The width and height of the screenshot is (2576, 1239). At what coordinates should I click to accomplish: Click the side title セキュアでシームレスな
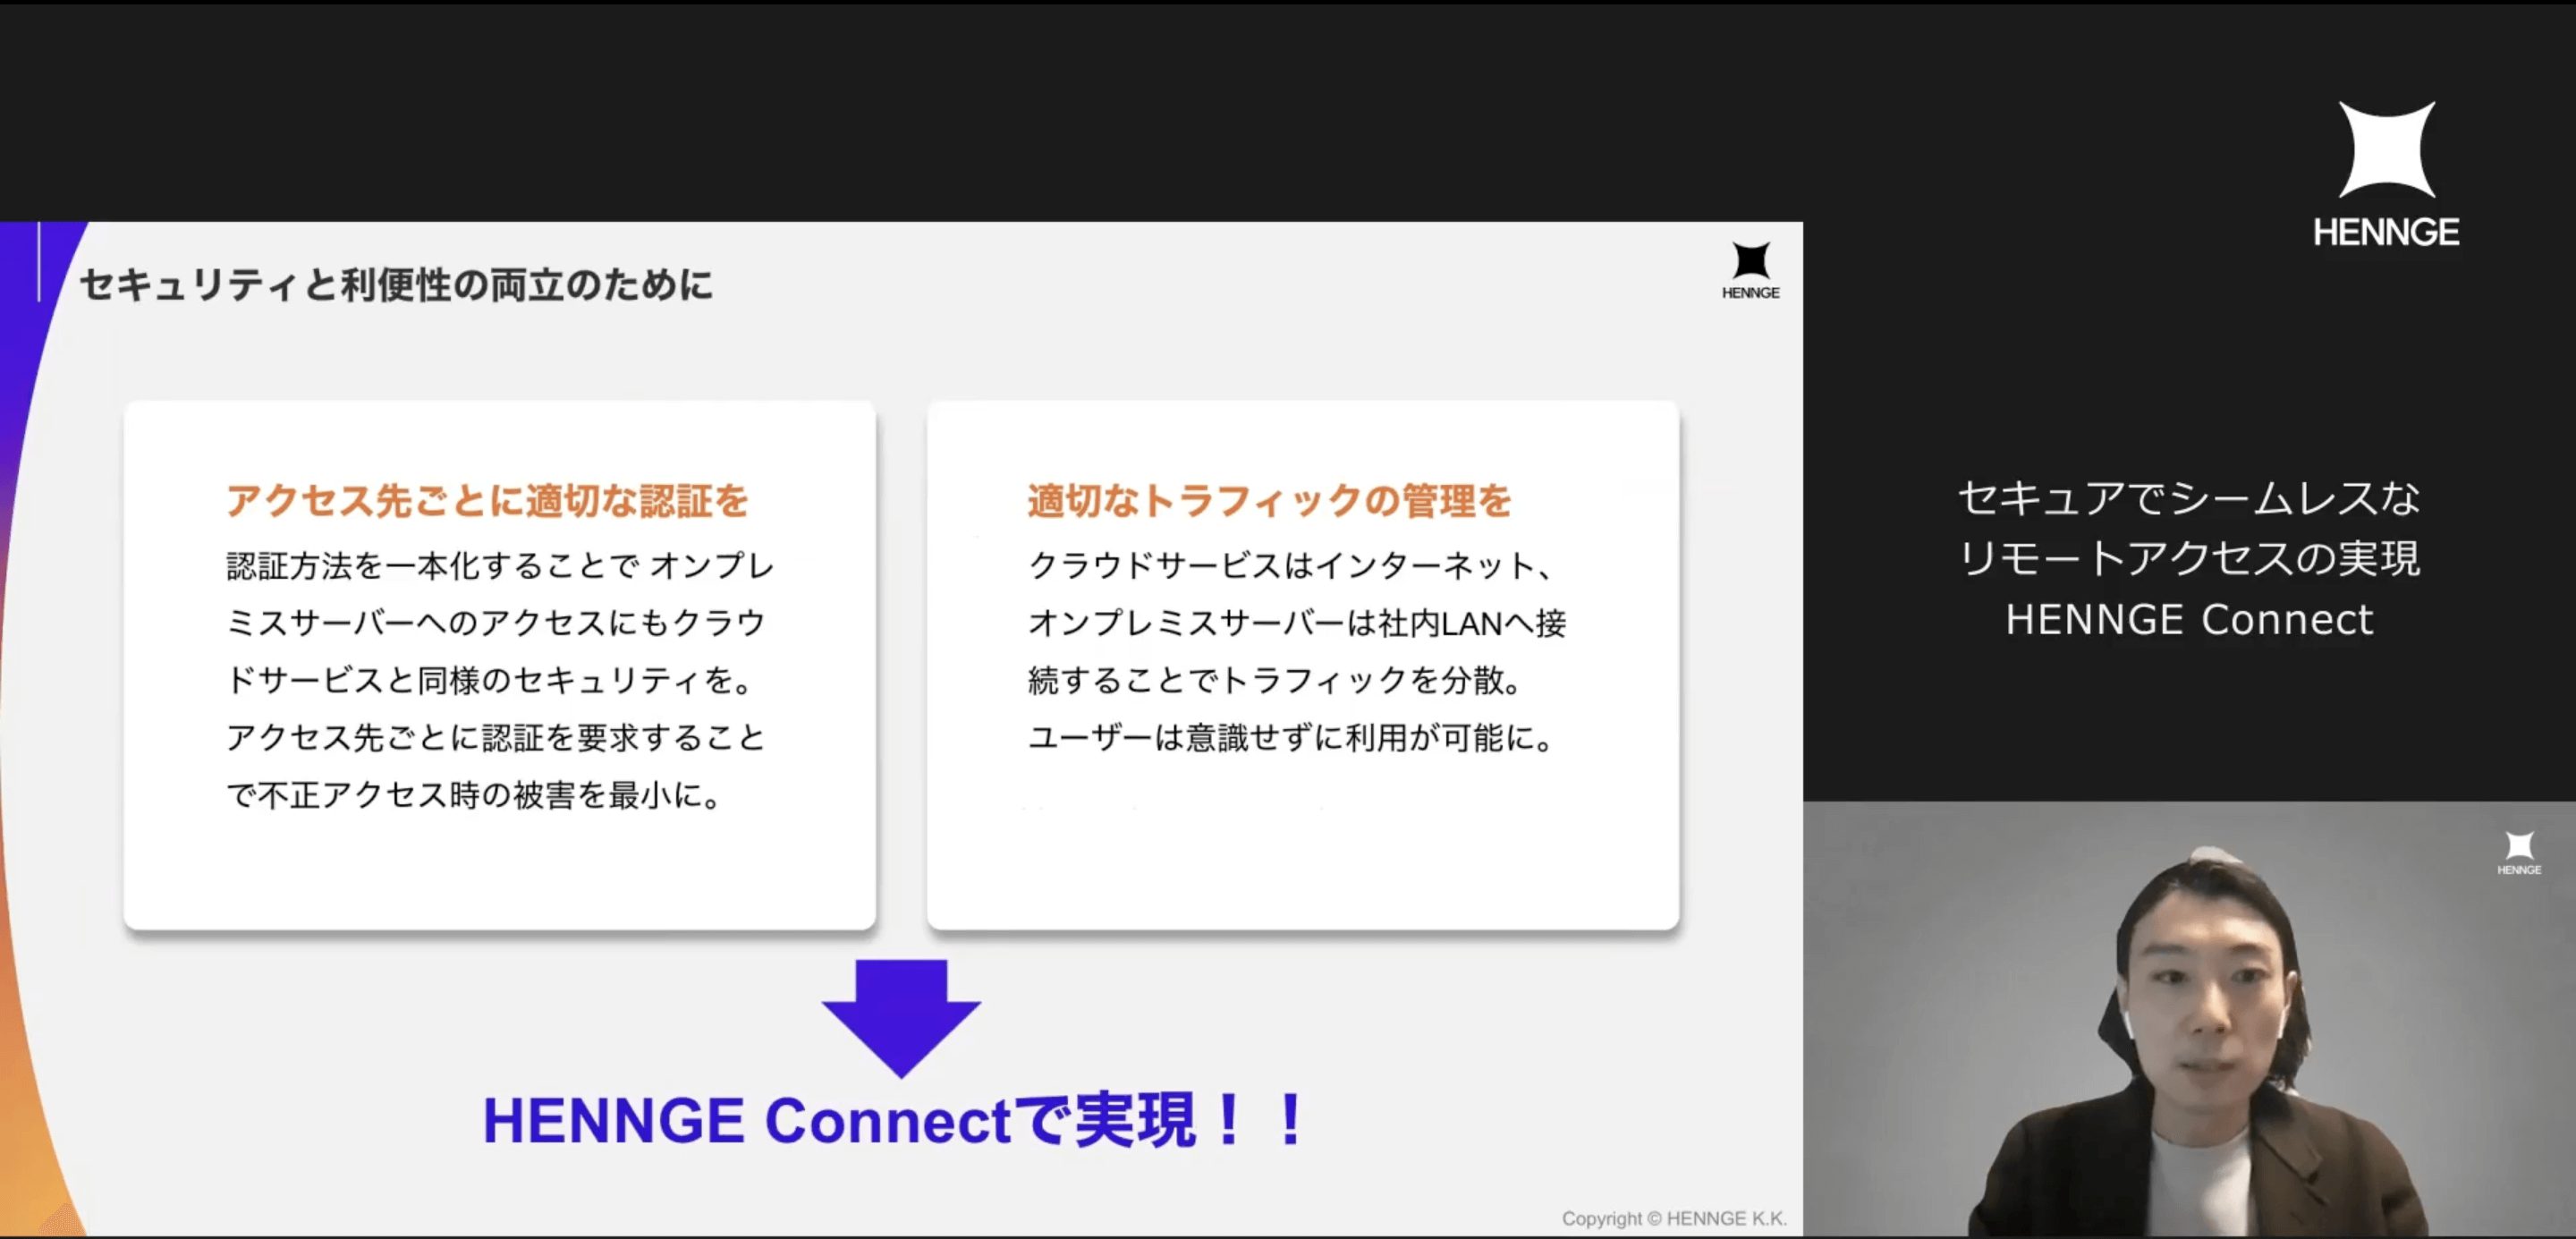coord(2189,498)
